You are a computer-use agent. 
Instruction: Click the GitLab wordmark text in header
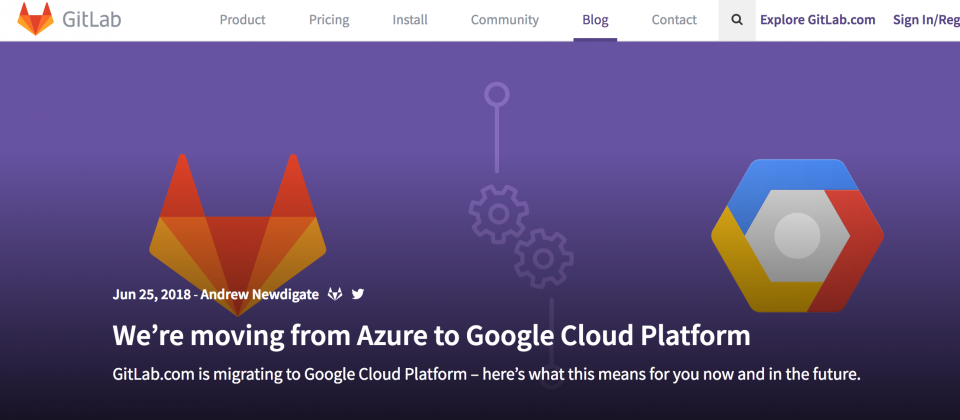point(92,20)
